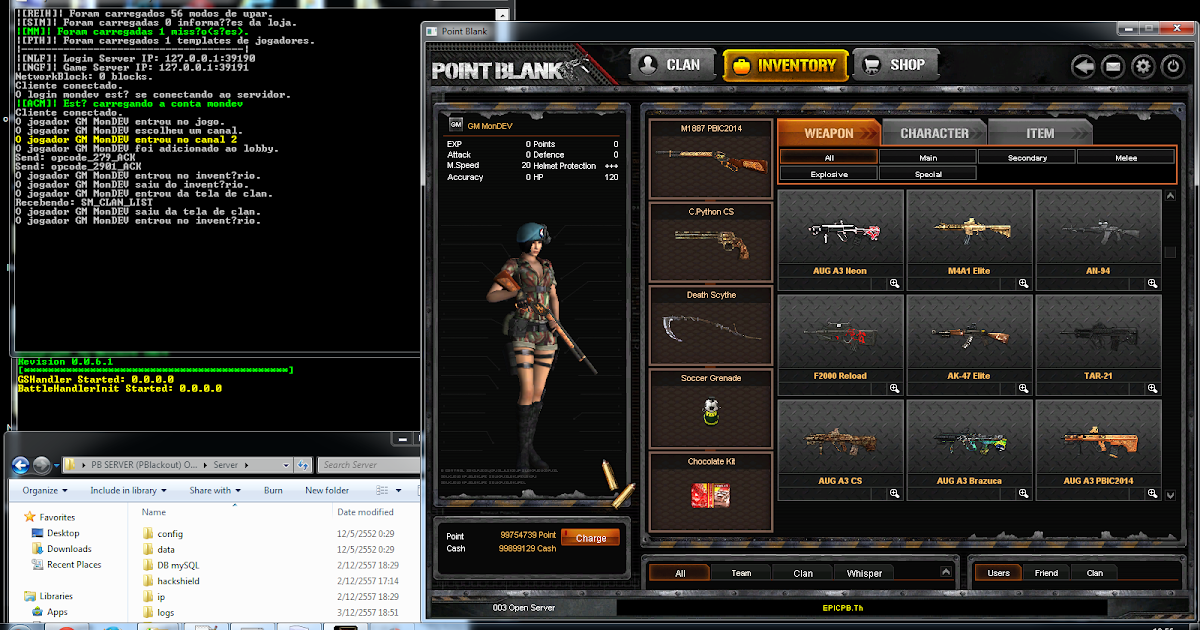The image size is (1200, 630).
Task: Select the equipped M1887 PBIC2014 slot
Action: (711, 158)
